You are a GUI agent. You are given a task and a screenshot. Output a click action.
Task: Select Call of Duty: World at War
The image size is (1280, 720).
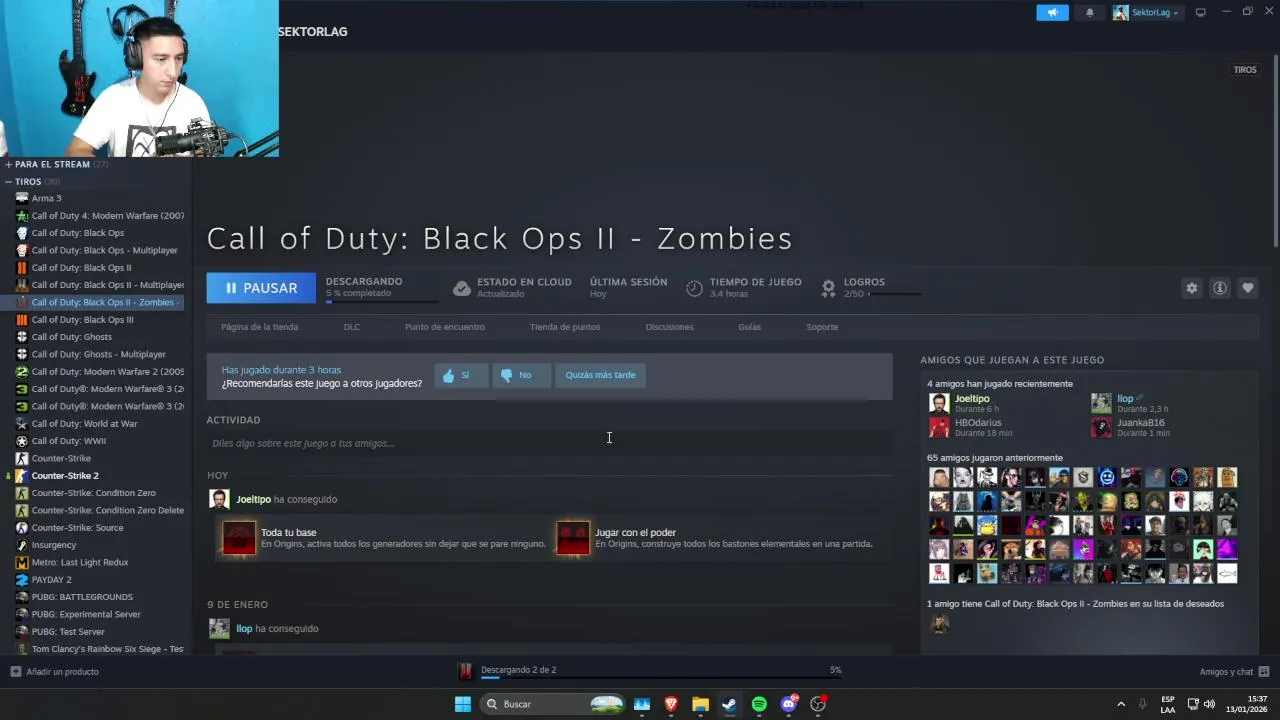84,424
